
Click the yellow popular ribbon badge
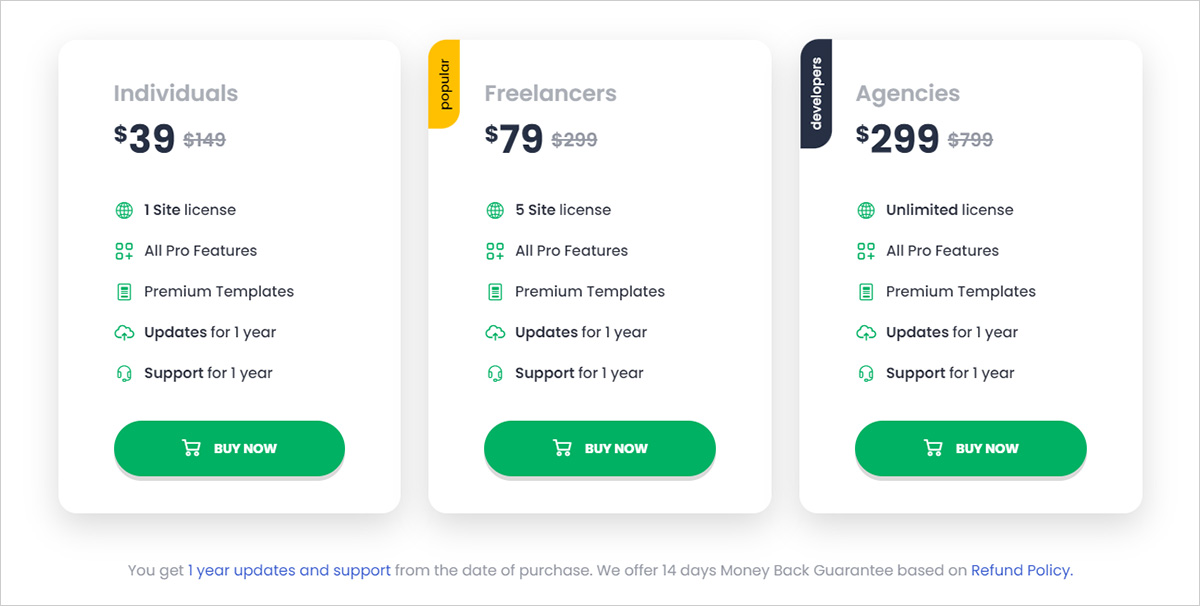[x=444, y=84]
